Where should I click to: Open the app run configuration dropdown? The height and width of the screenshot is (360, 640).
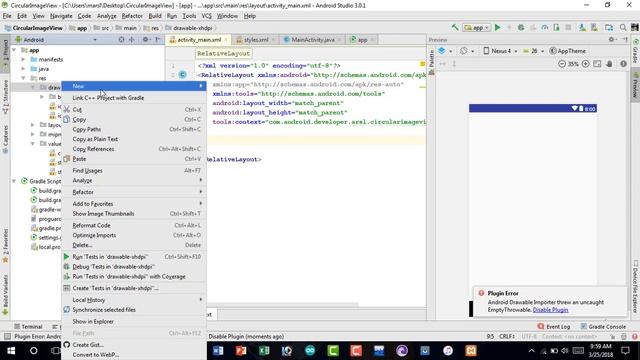(x=477, y=28)
